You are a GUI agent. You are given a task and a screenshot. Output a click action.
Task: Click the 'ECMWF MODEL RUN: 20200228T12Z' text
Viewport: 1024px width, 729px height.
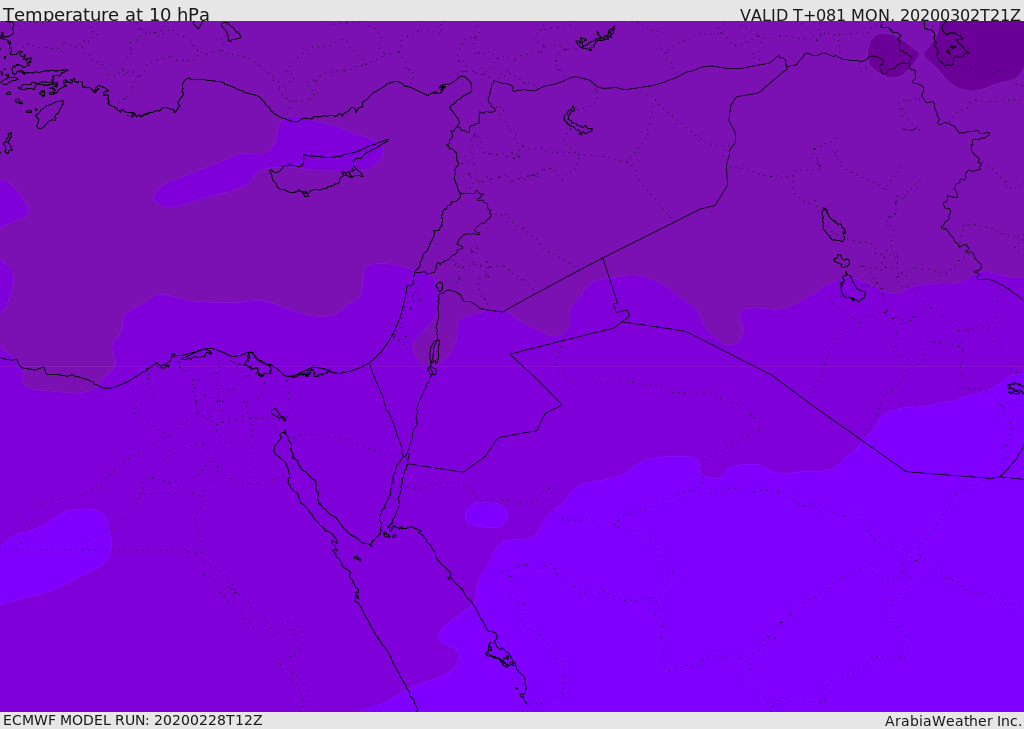coord(133,720)
